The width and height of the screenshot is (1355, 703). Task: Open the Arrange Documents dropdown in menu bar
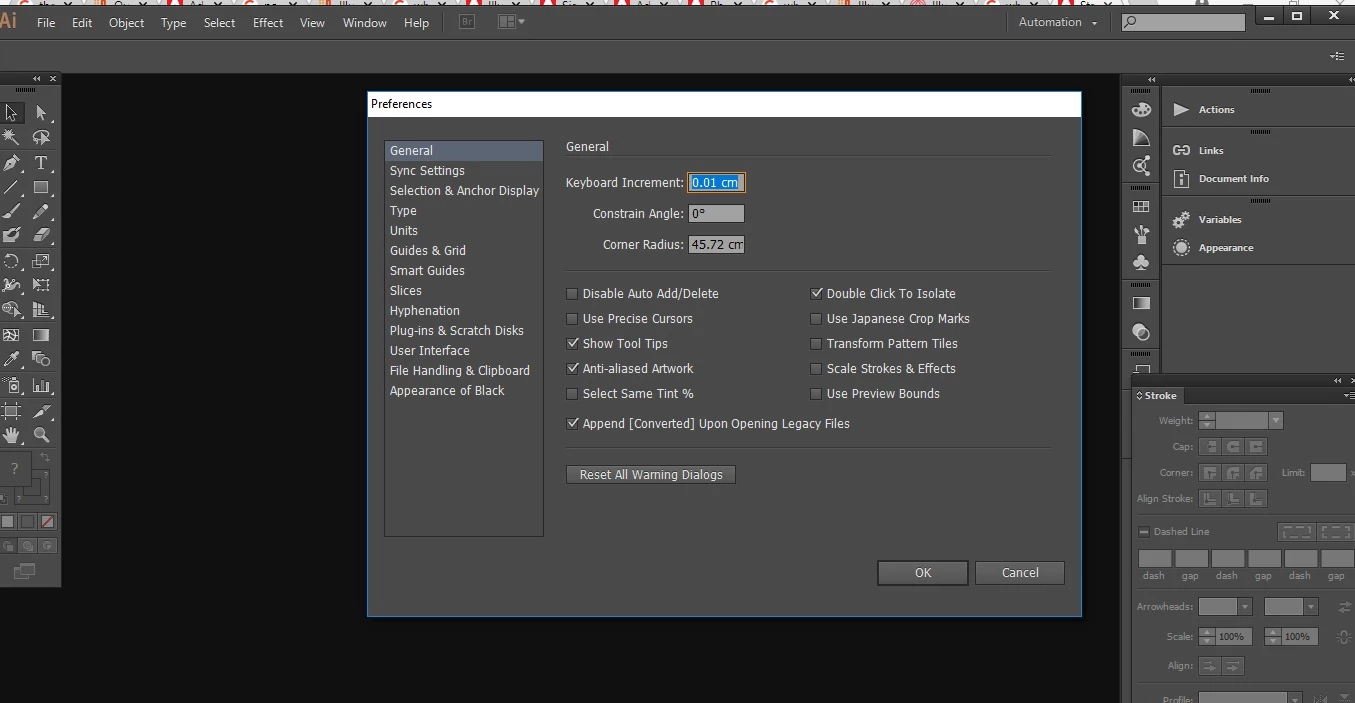point(511,22)
